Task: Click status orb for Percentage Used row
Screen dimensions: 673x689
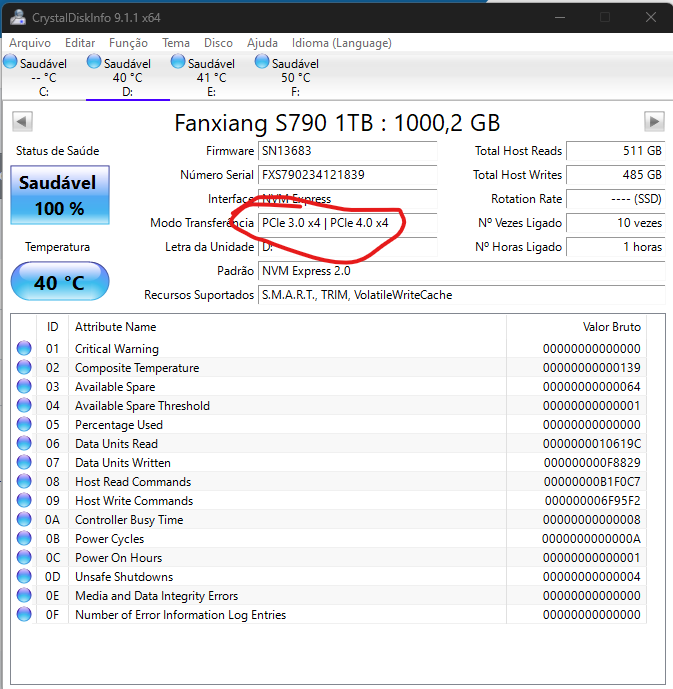Action: 24,424
